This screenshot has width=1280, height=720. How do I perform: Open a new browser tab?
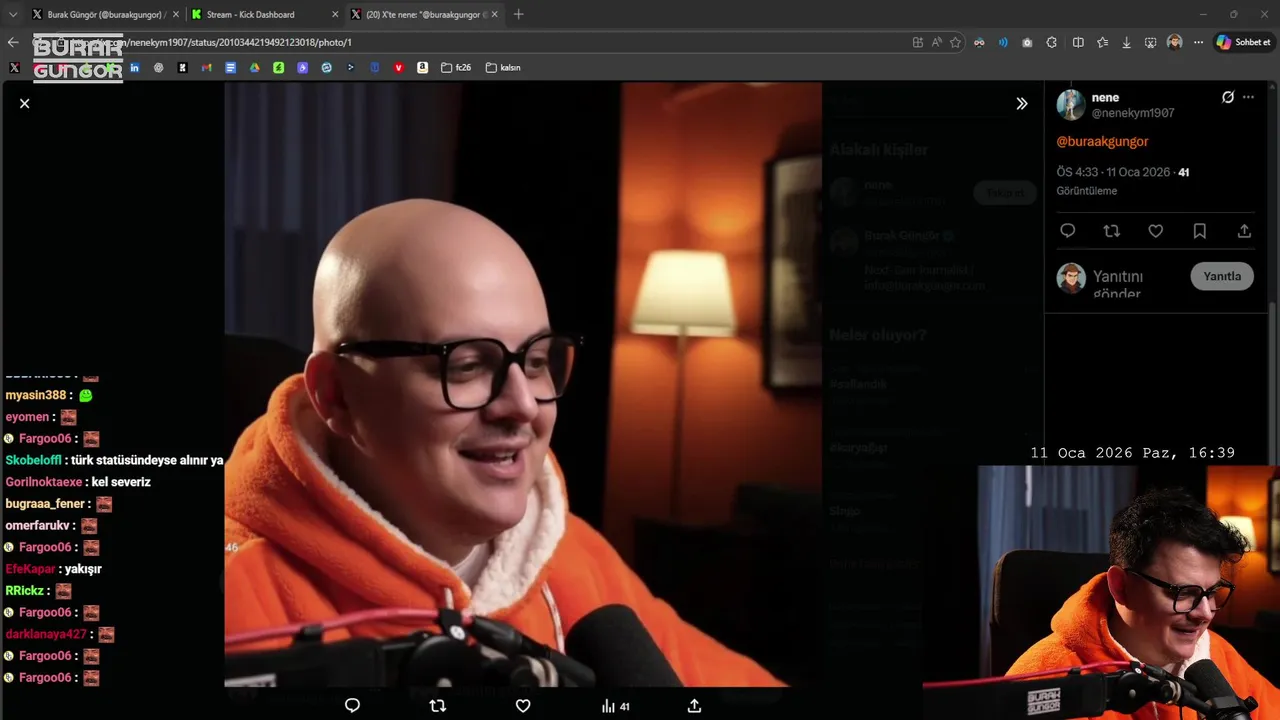pos(518,15)
